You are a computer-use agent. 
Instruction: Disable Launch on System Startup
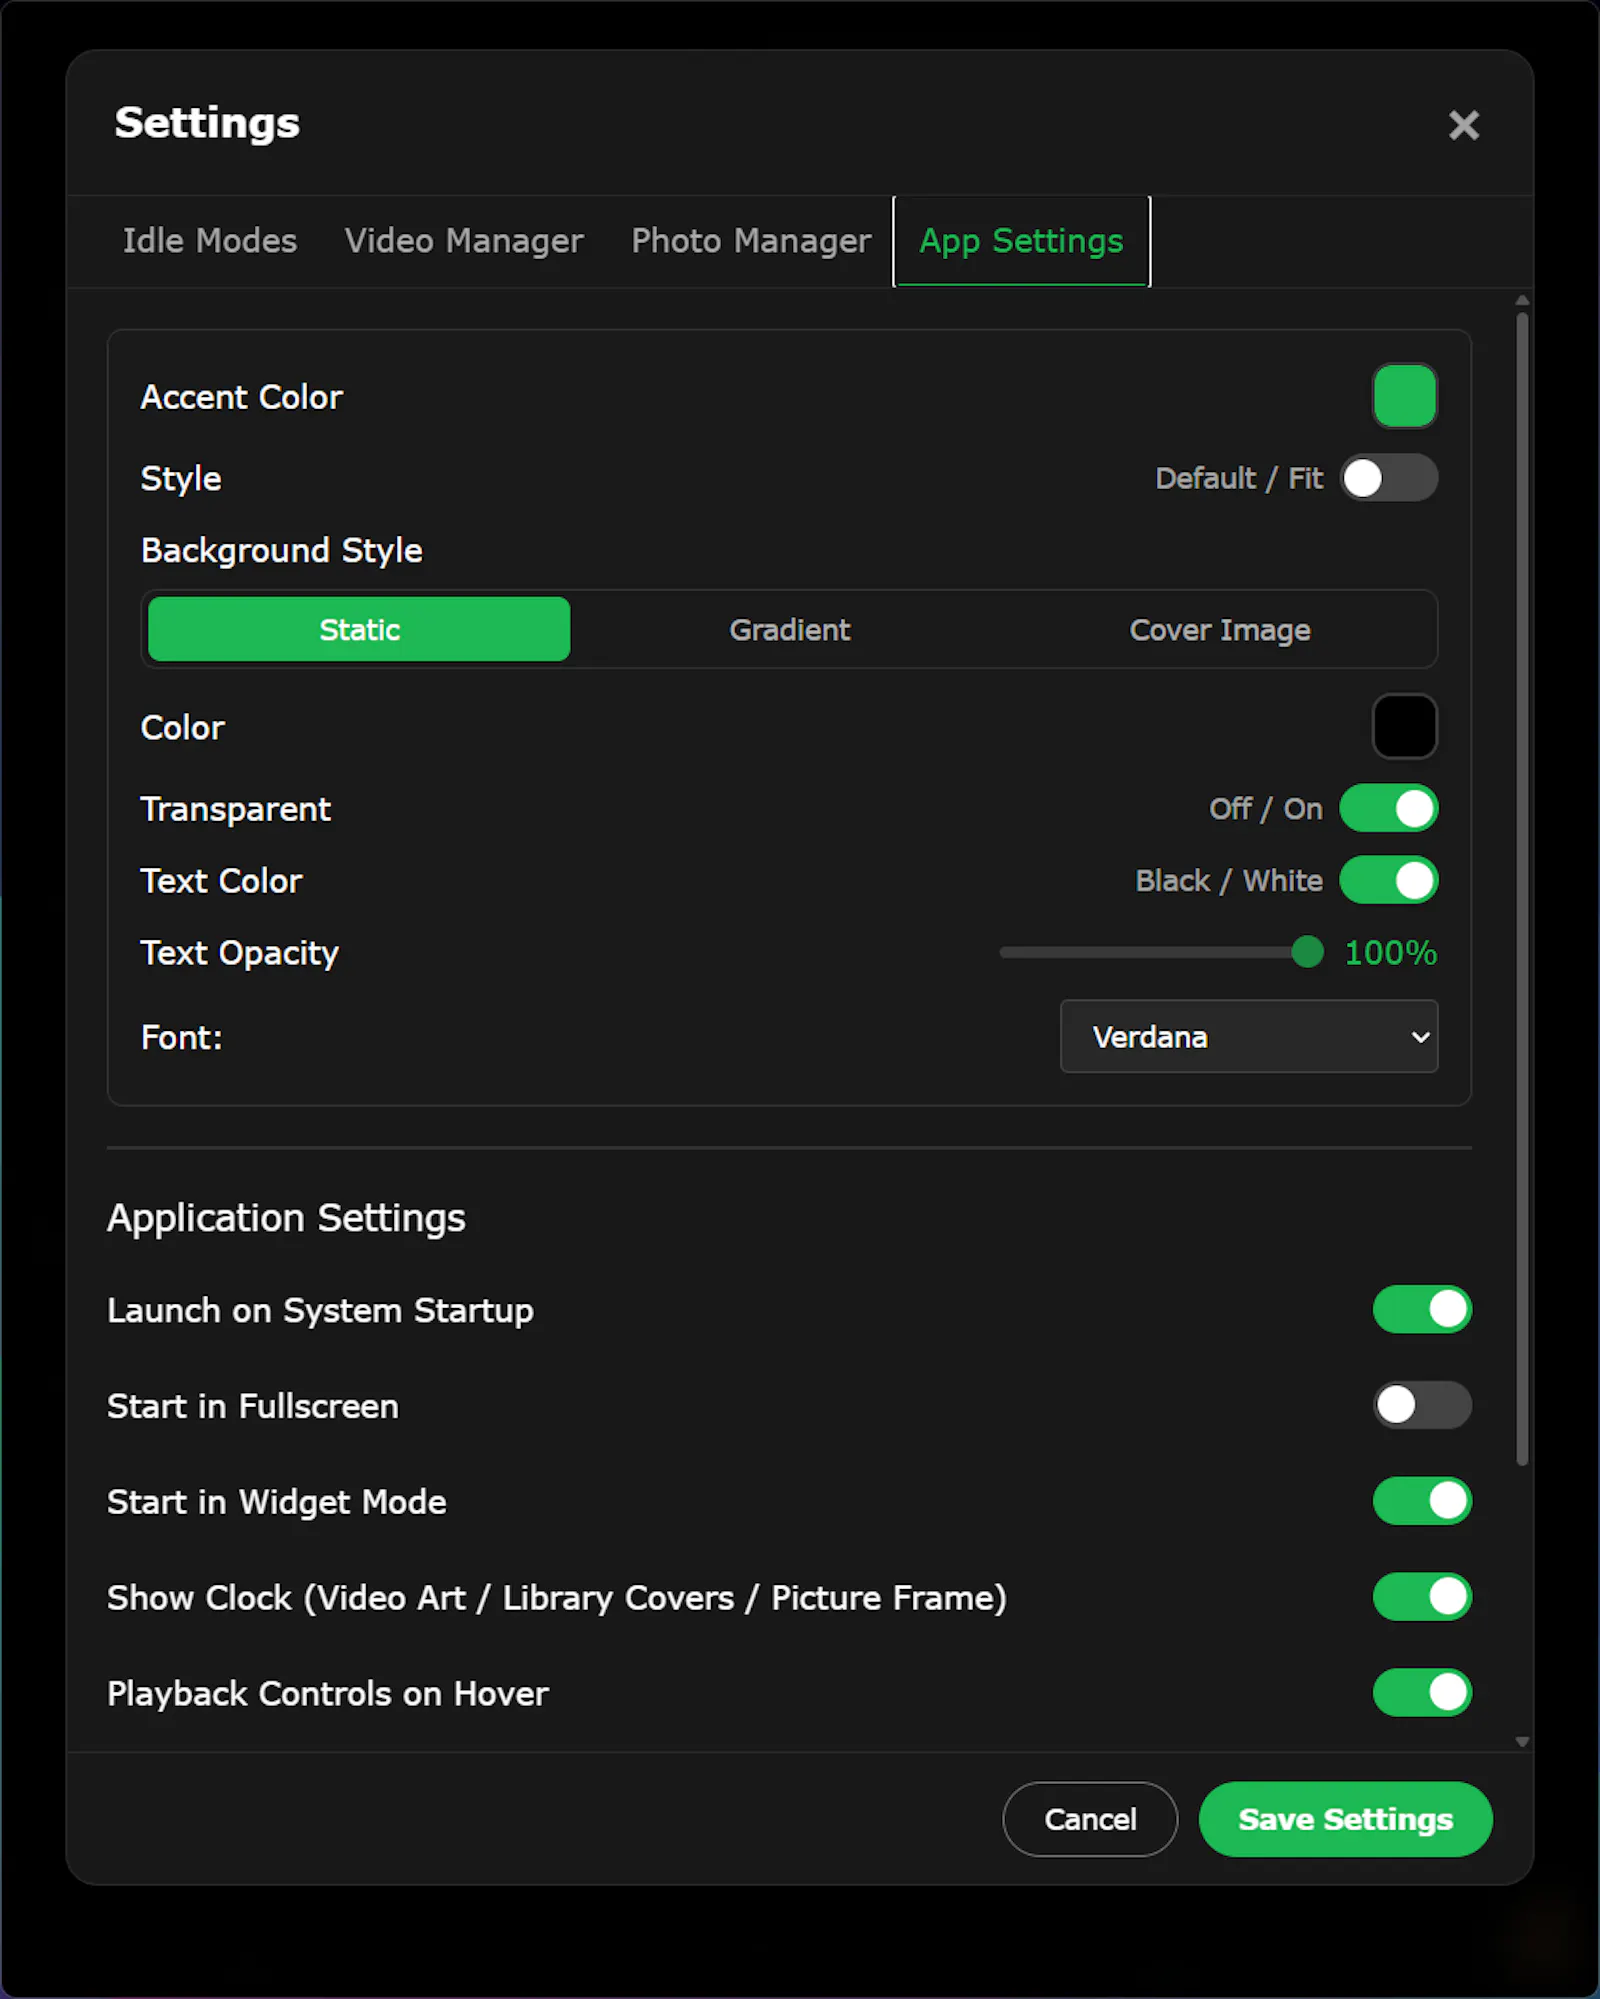(x=1421, y=1309)
